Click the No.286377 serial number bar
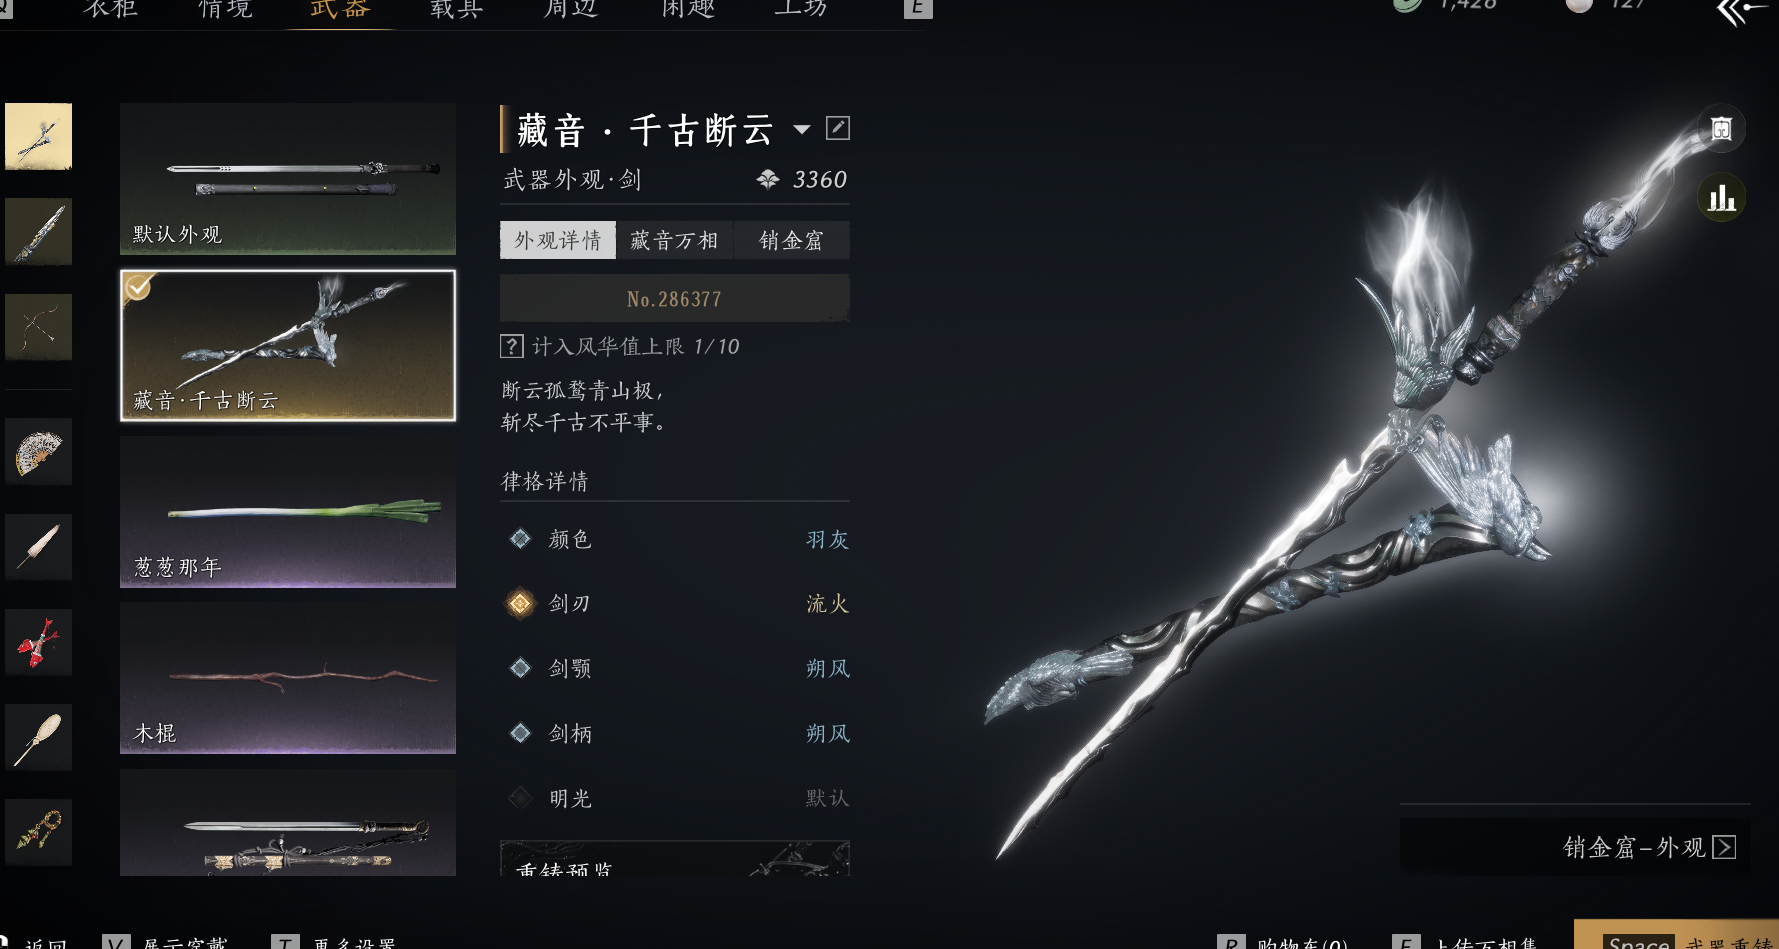Viewport: 1779px width, 949px height. pos(675,298)
